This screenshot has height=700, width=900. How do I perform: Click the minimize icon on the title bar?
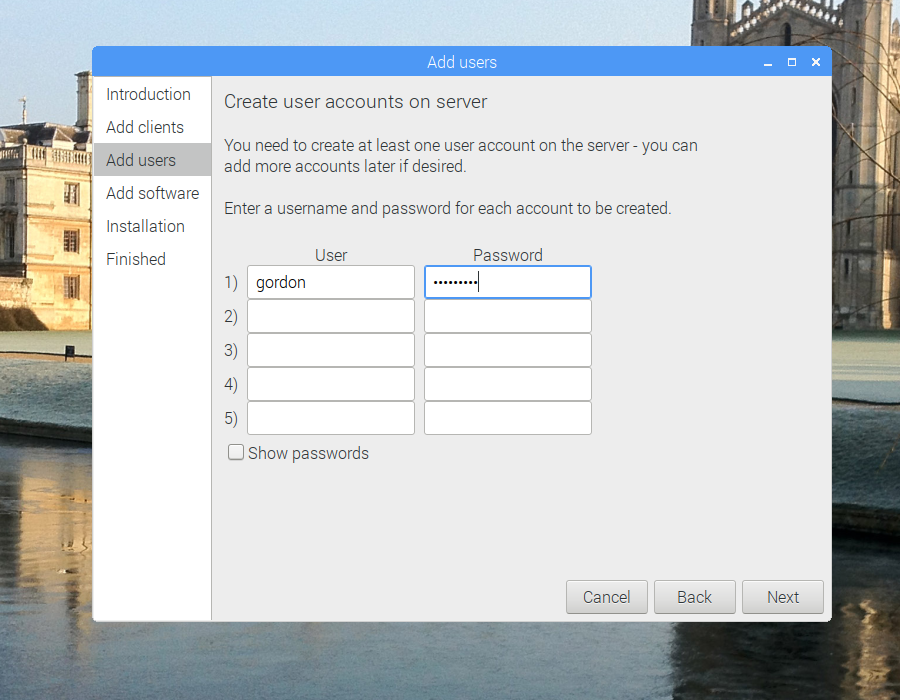[767, 61]
